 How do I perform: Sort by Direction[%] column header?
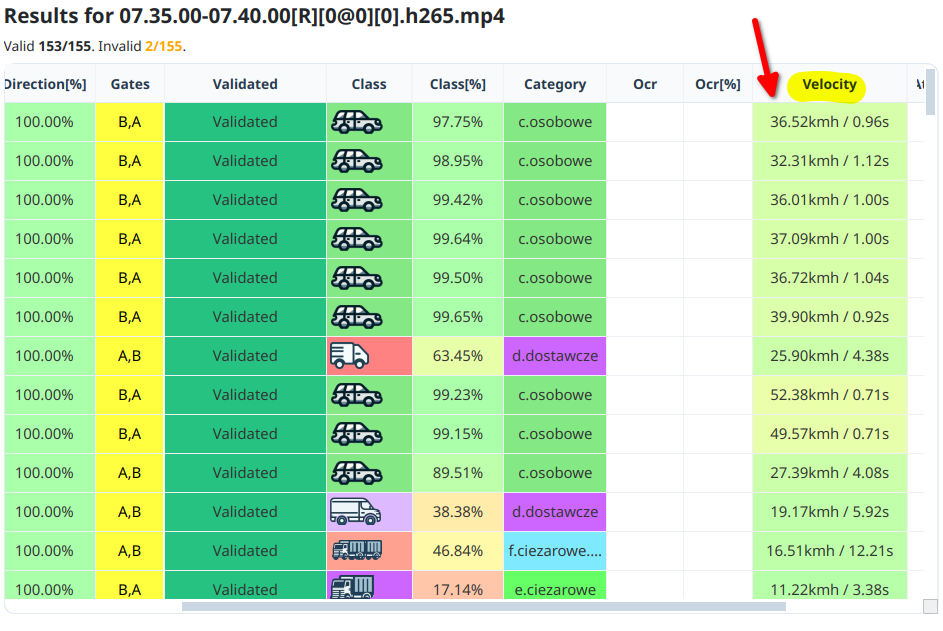coord(46,84)
